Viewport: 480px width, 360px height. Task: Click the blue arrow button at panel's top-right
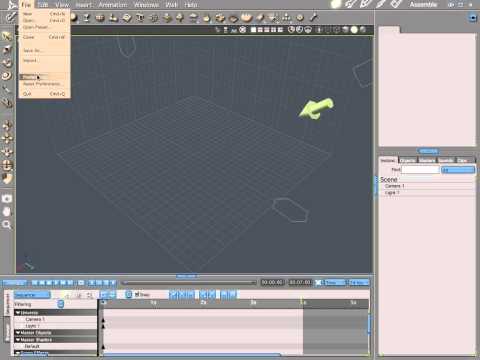pyautogui.click(x=472, y=18)
